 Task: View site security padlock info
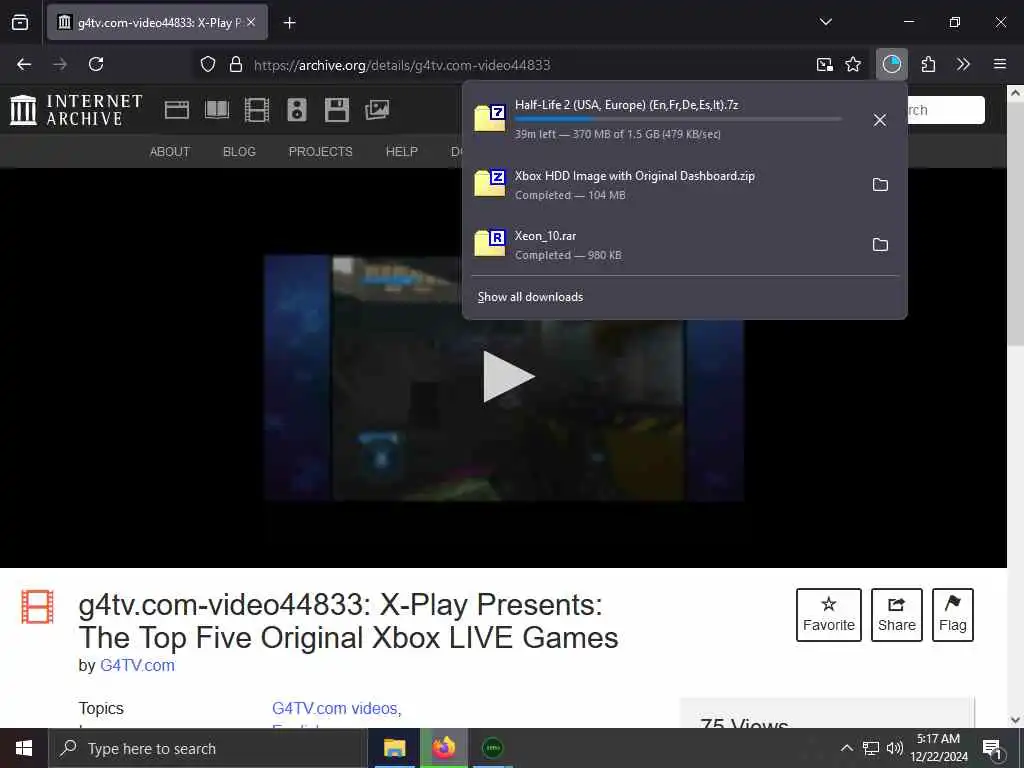click(236, 64)
